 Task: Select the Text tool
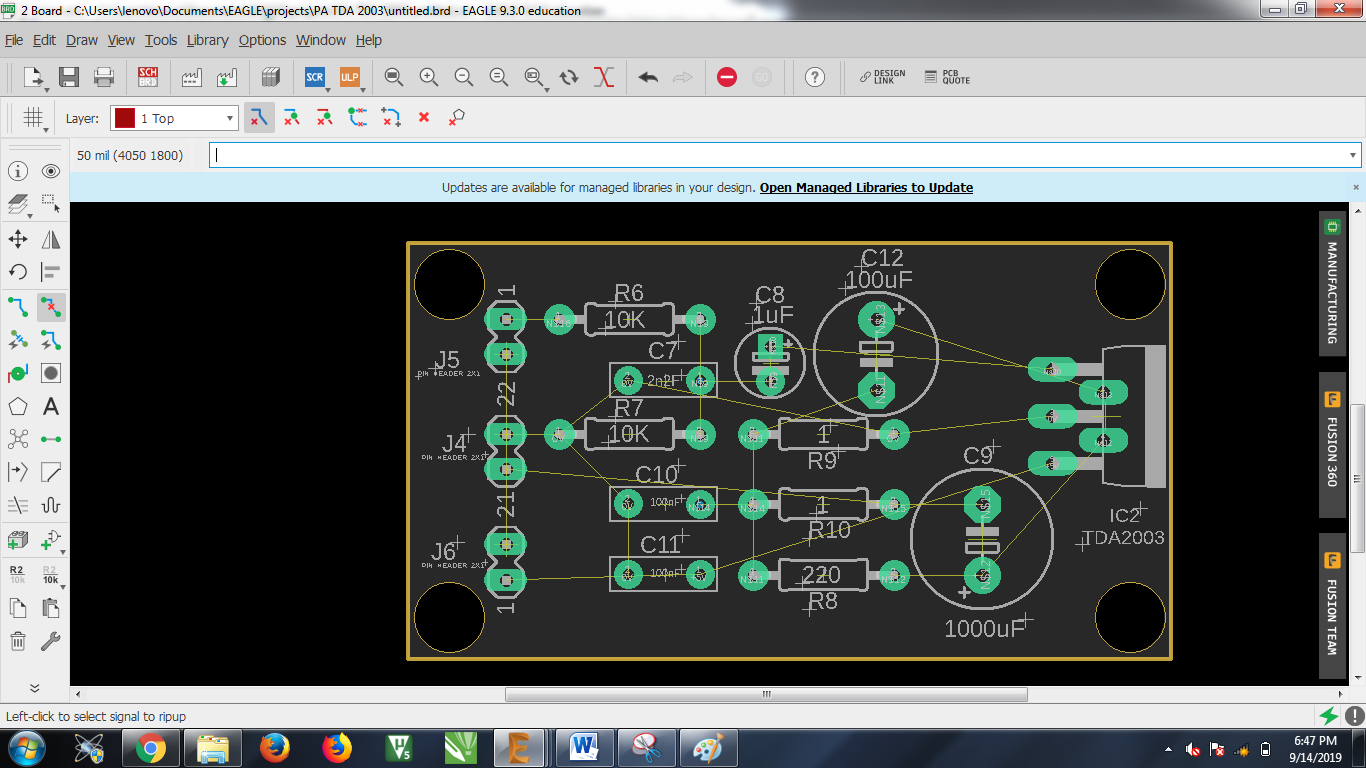[x=51, y=407]
